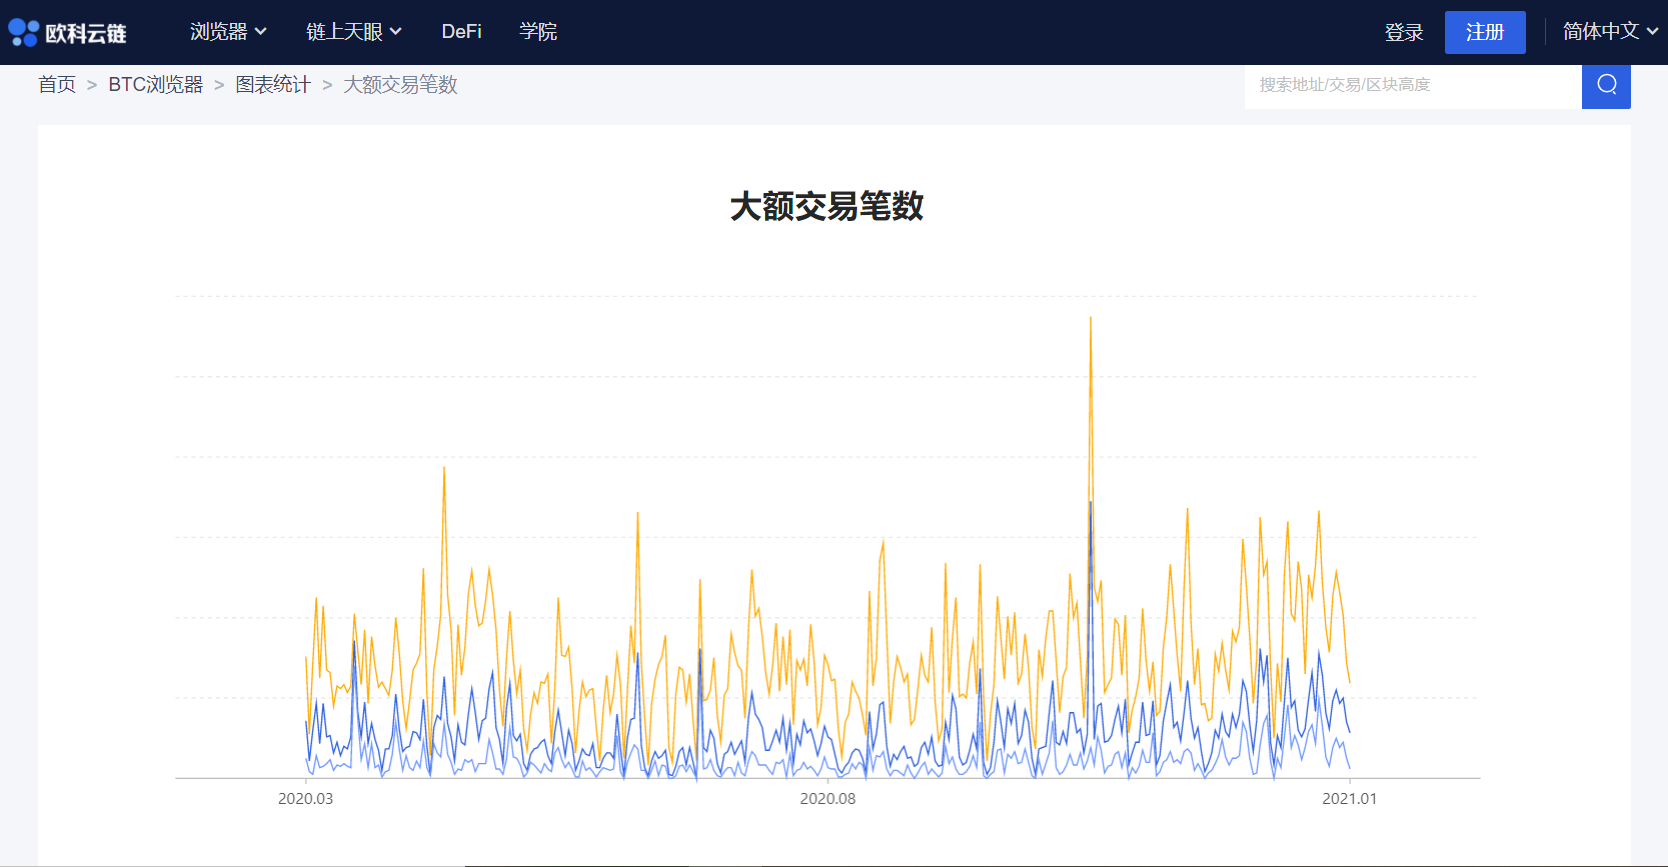The height and width of the screenshot is (867, 1668).
Task: Expand the 浏览器 dropdown menu
Action: [x=228, y=32]
